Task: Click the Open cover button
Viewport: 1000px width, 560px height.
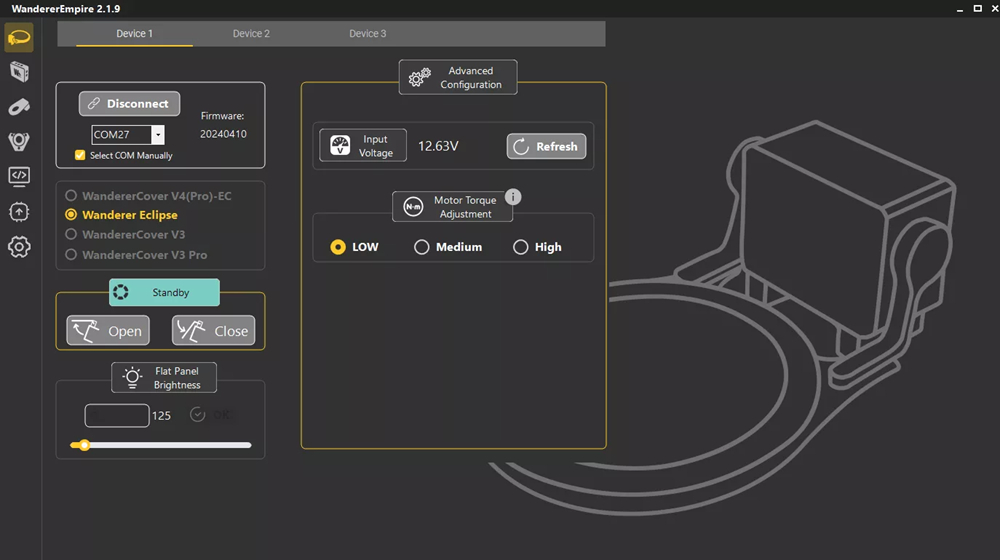Action: point(108,331)
